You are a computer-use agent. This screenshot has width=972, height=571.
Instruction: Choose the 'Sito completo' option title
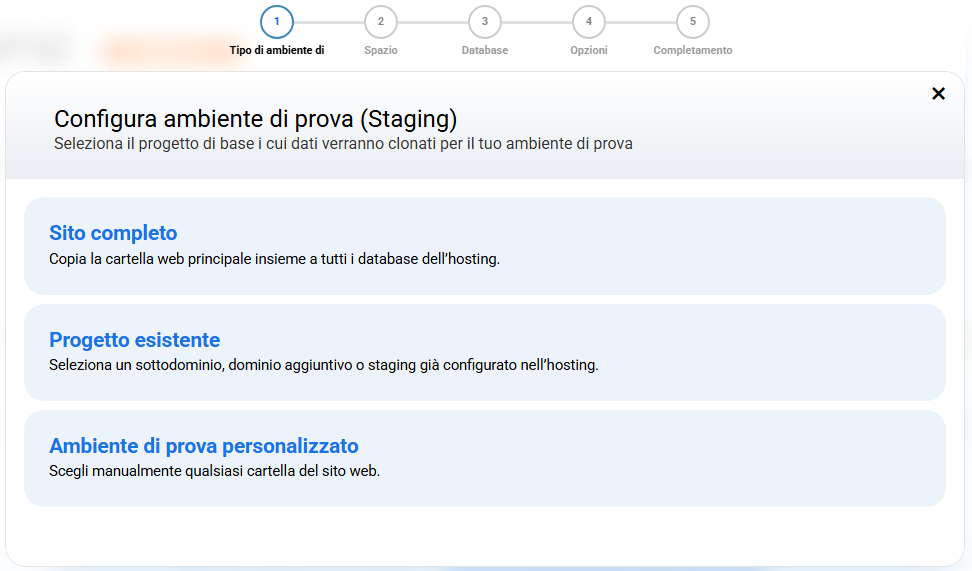[113, 233]
